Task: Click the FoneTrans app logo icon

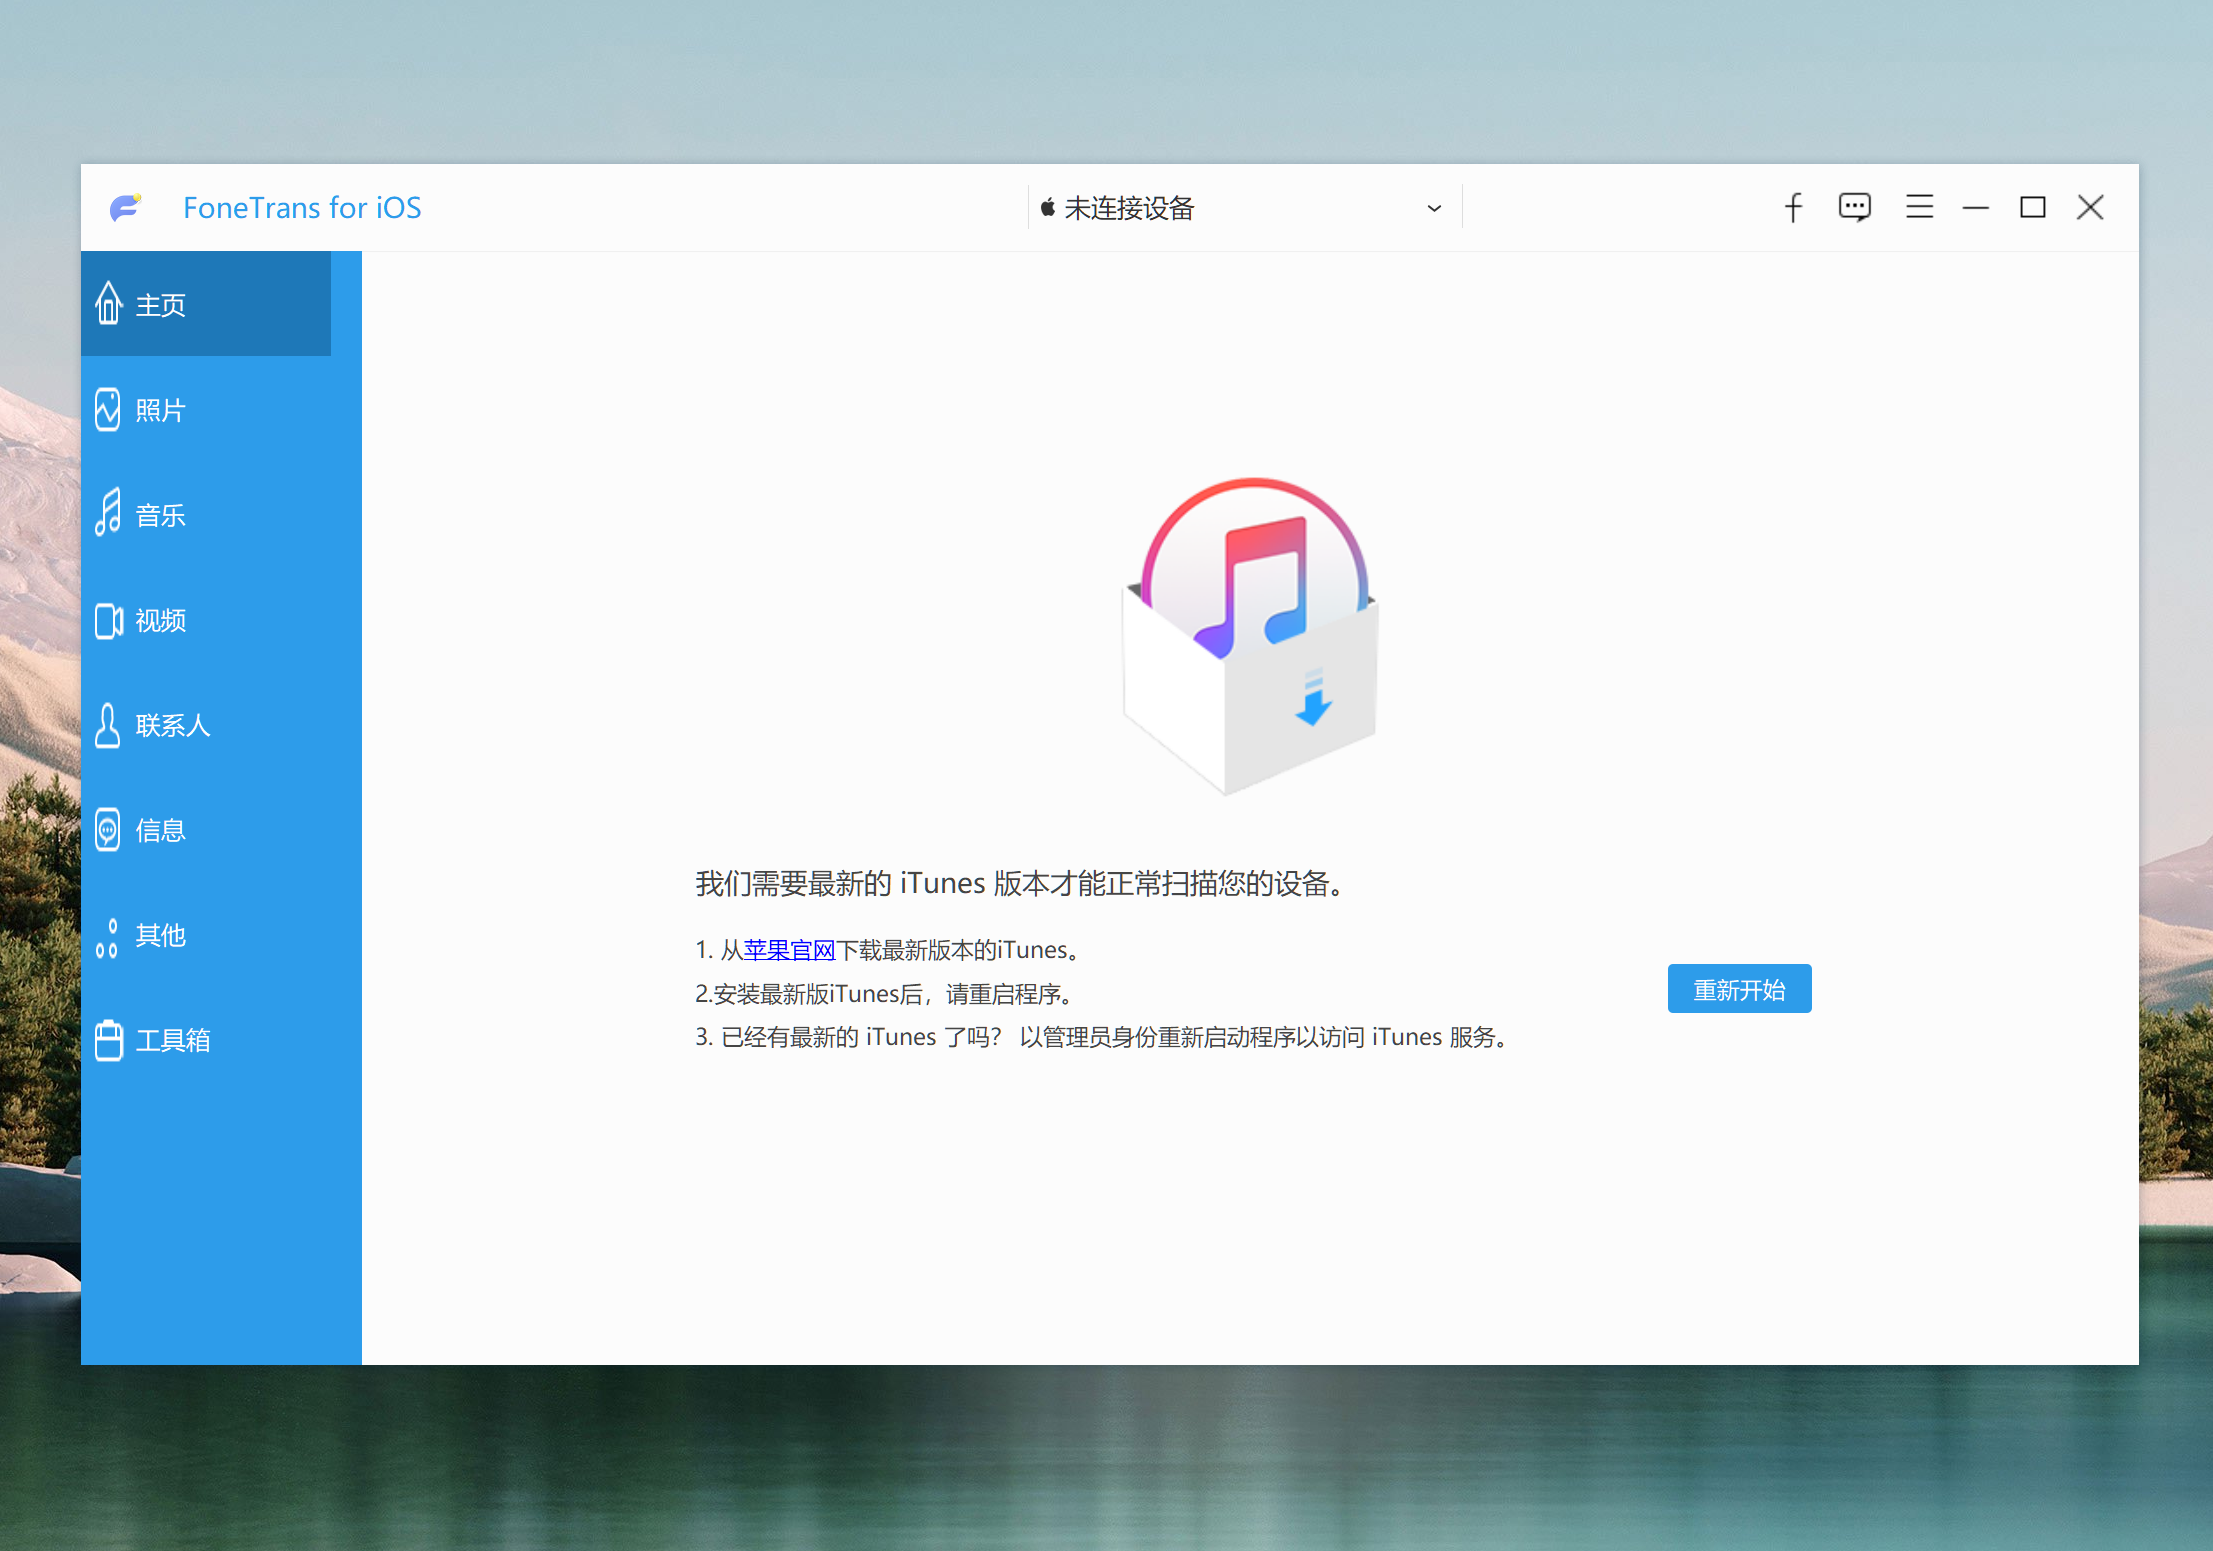Action: [126, 207]
